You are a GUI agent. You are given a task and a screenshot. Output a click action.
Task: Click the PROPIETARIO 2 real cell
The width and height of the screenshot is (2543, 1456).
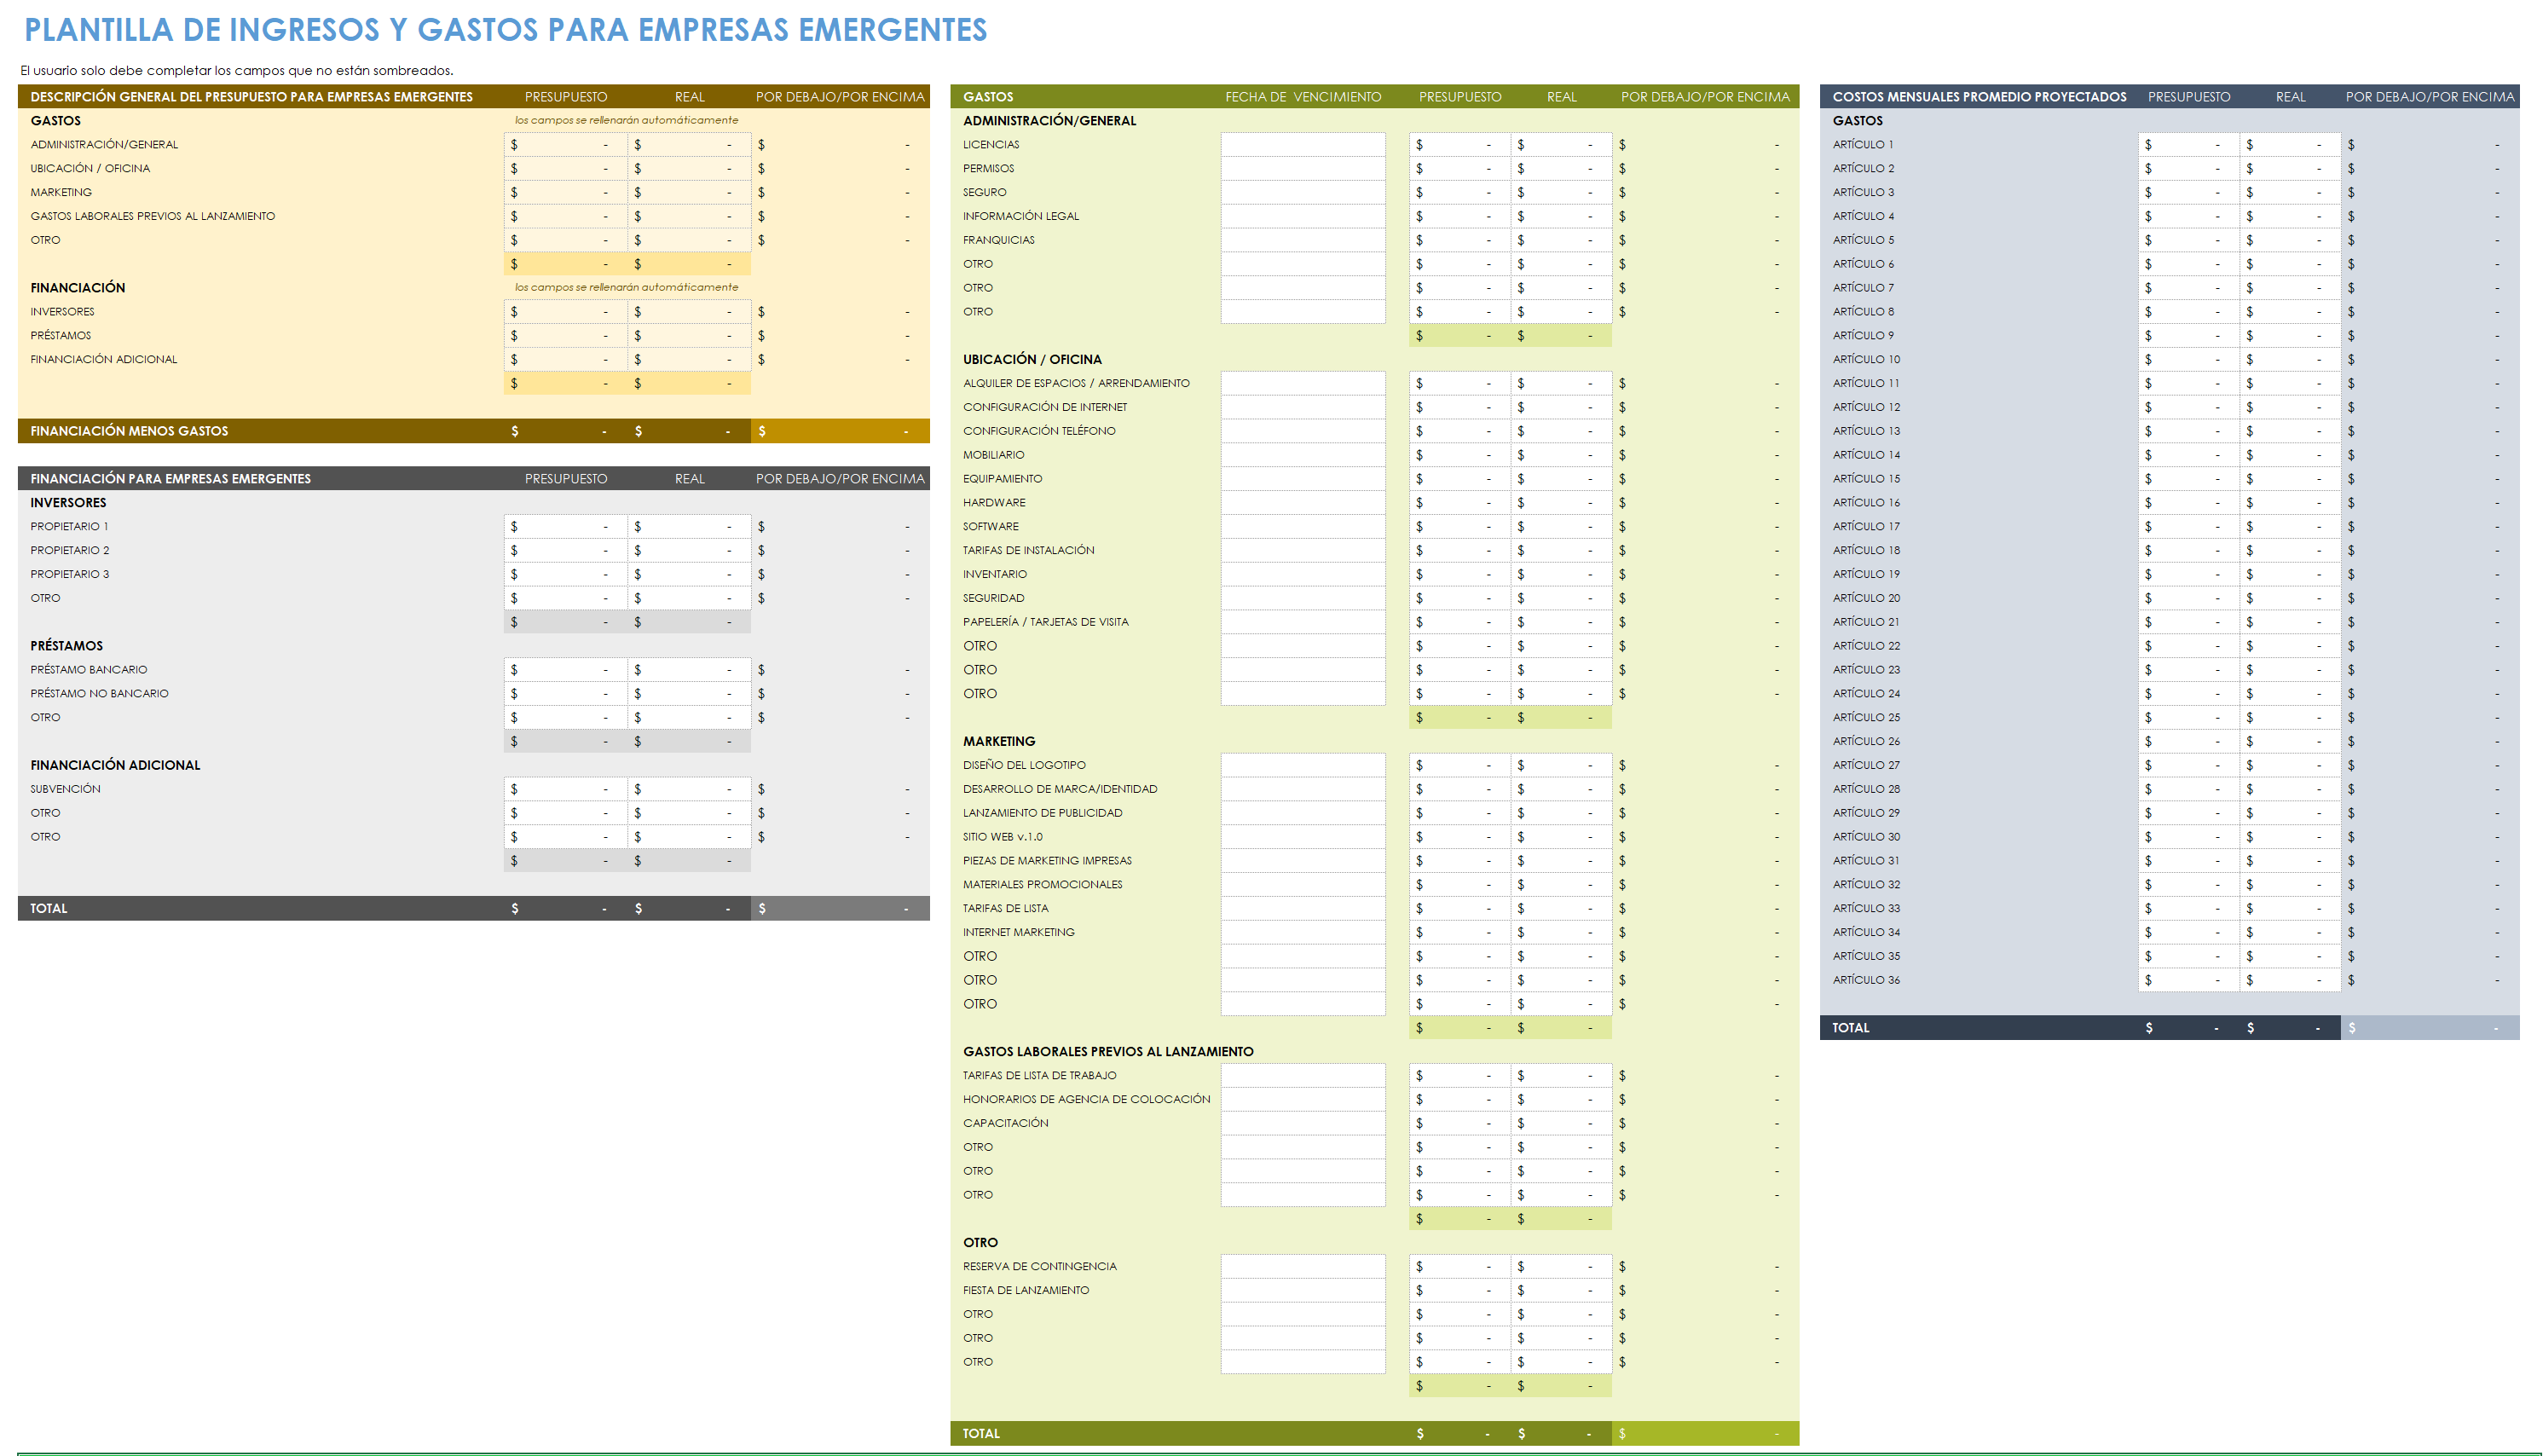(689, 551)
